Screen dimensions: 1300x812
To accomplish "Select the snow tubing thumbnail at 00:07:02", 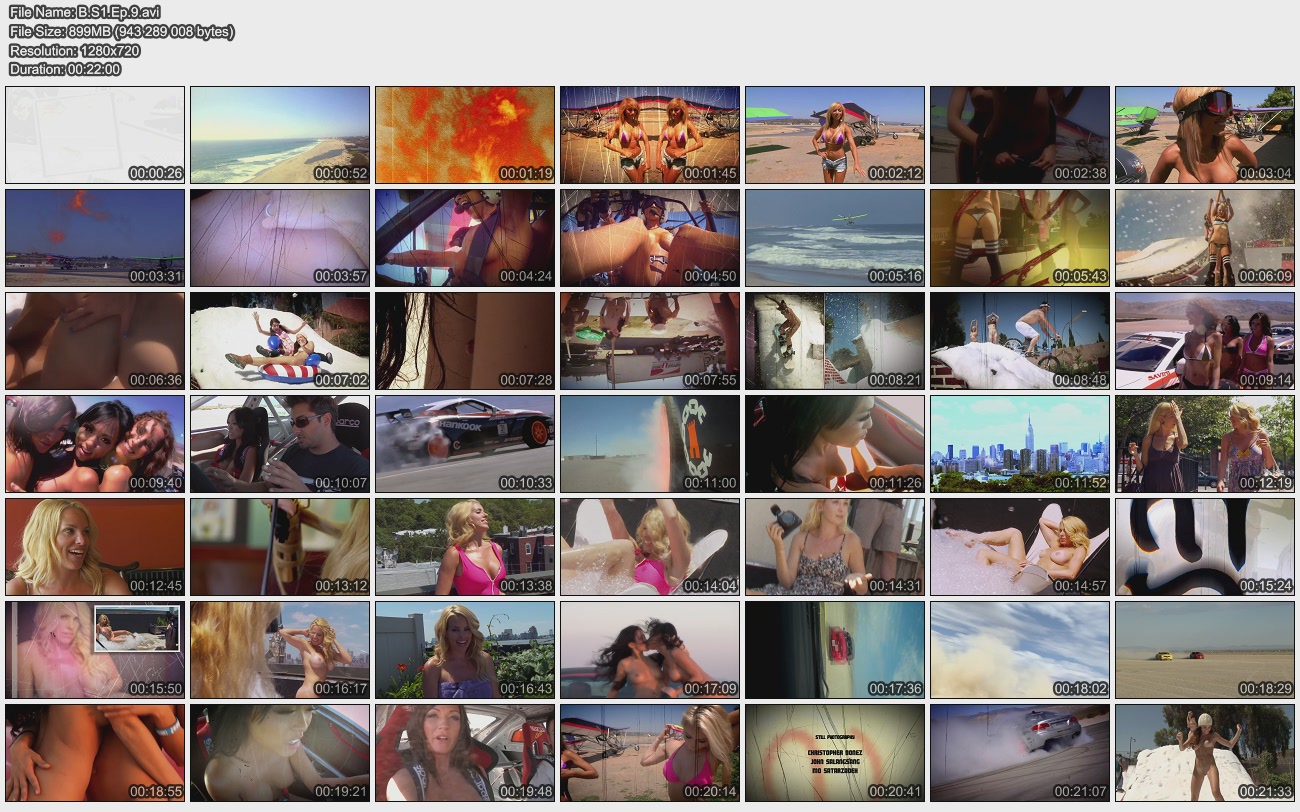I will point(280,341).
